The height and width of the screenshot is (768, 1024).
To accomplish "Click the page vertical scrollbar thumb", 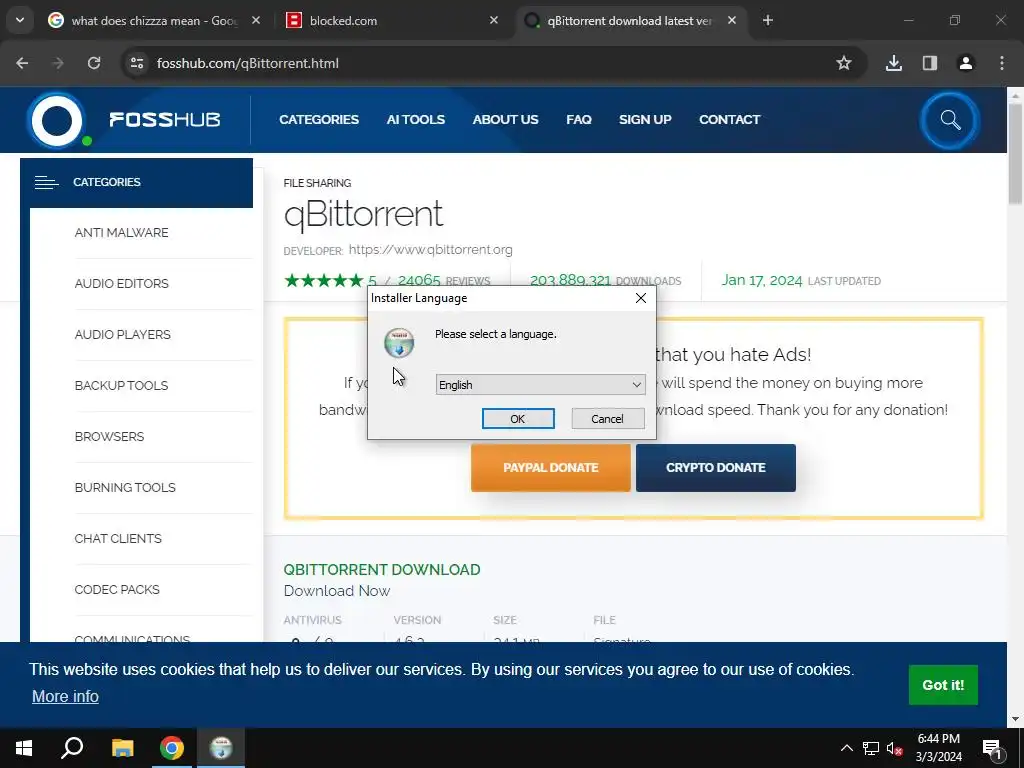I will (1016, 153).
